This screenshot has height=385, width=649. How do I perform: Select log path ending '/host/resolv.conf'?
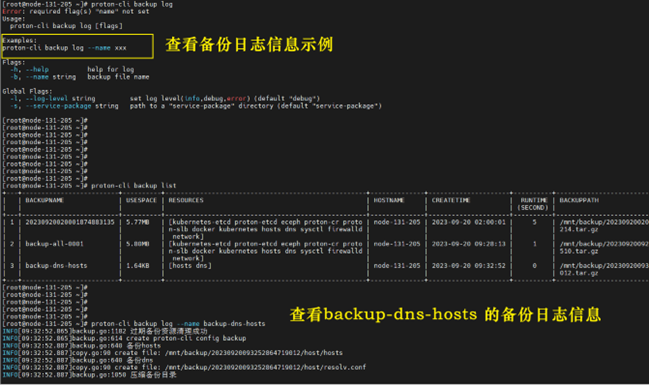265,367
